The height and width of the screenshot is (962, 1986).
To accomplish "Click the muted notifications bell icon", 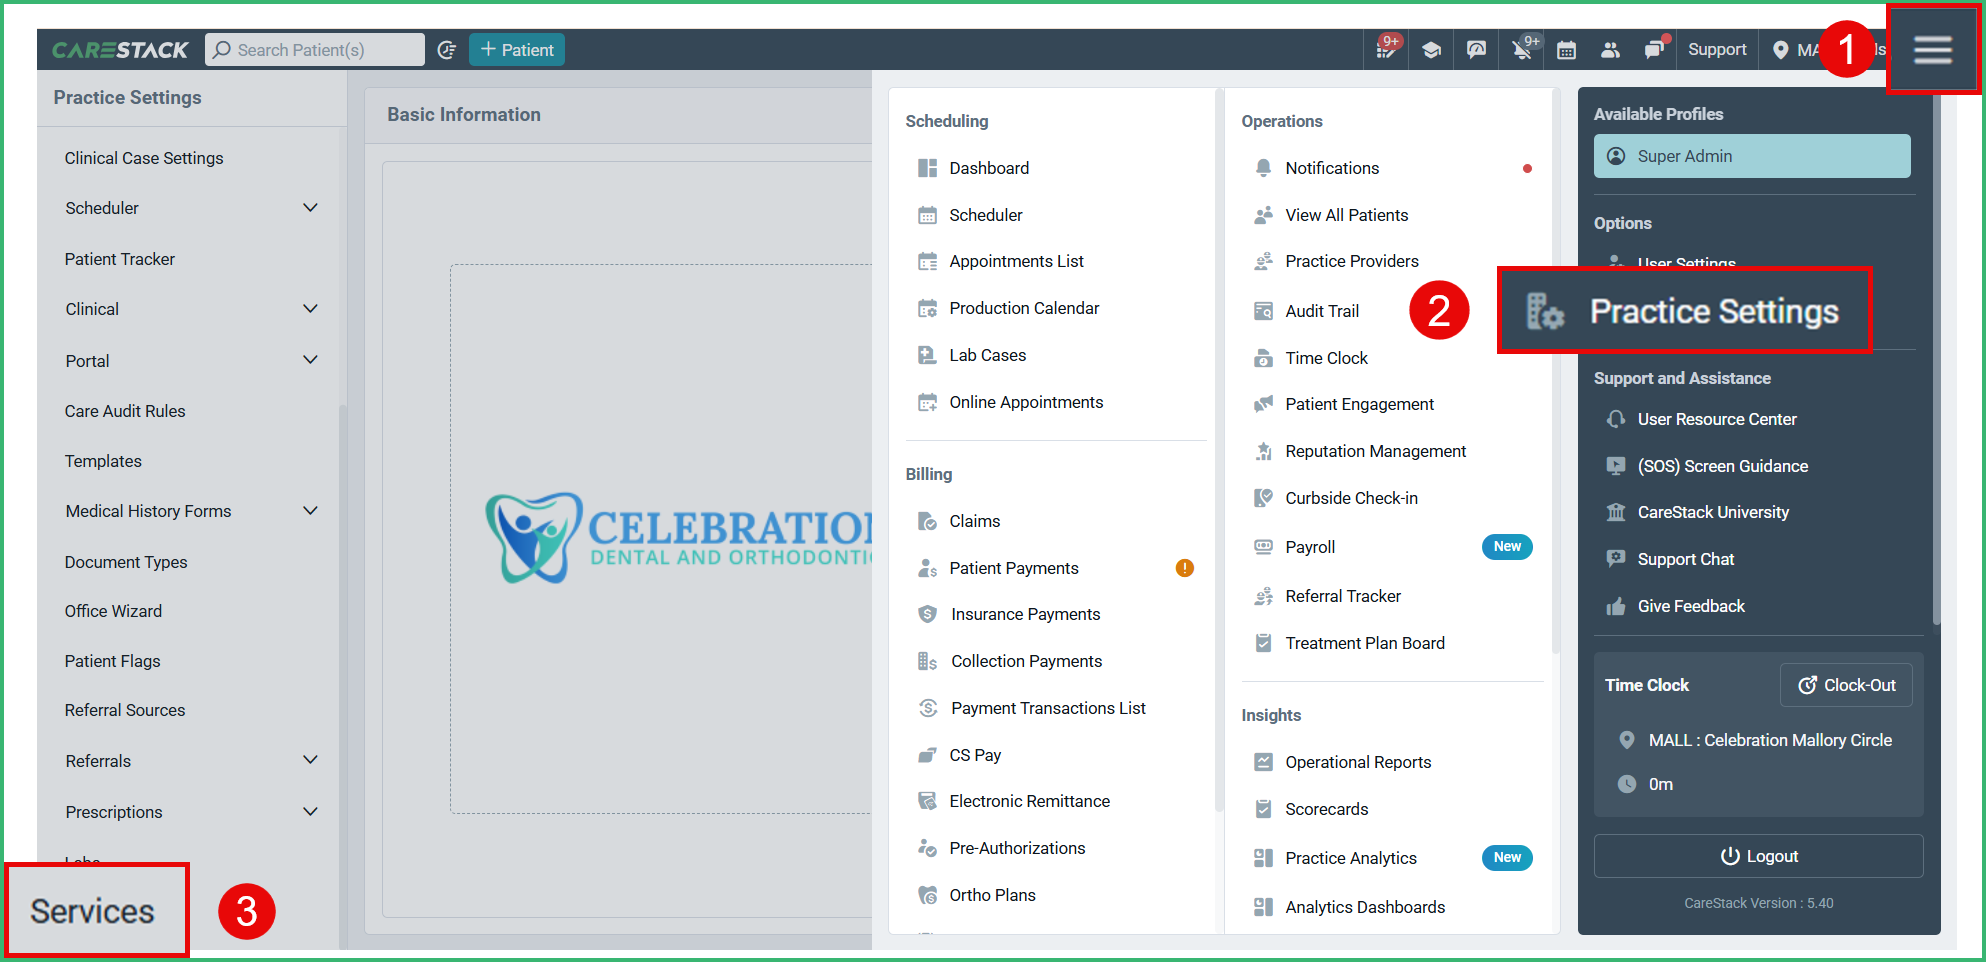I will [x=1519, y=49].
